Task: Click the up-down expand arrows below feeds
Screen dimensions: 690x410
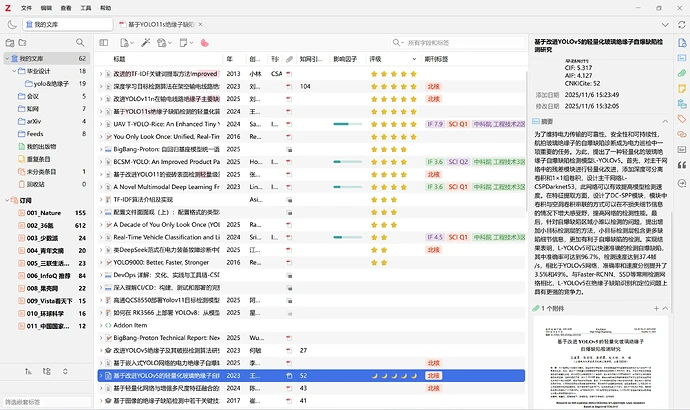Action: point(65,372)
